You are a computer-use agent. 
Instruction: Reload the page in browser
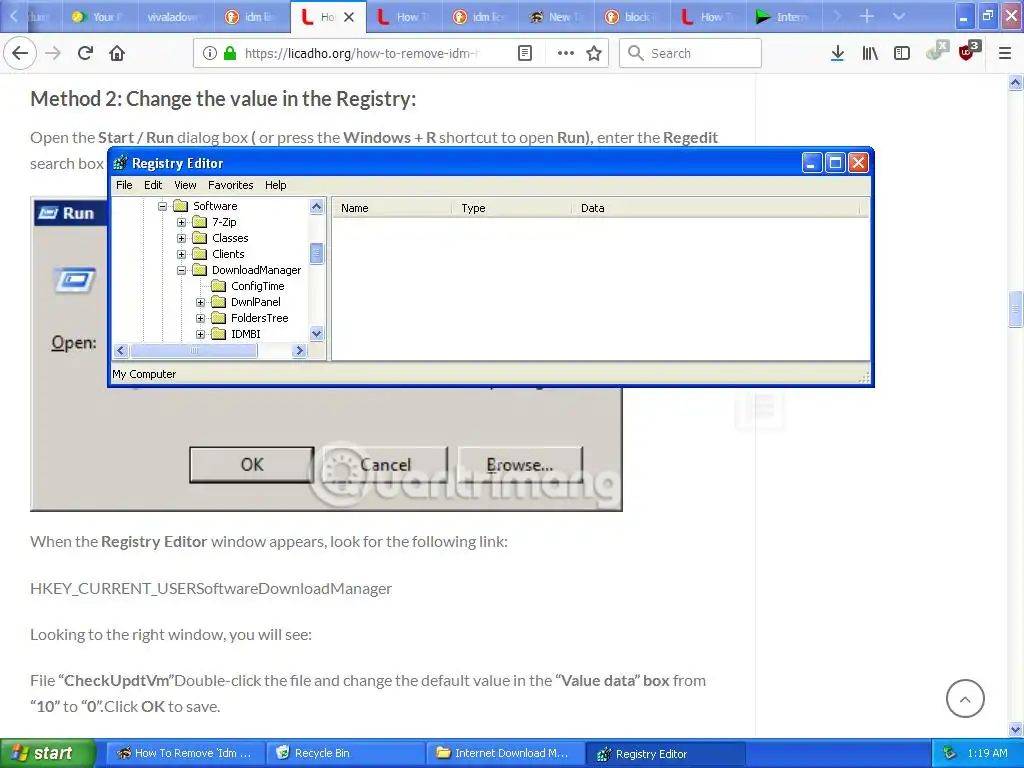[x=86, y=53]
